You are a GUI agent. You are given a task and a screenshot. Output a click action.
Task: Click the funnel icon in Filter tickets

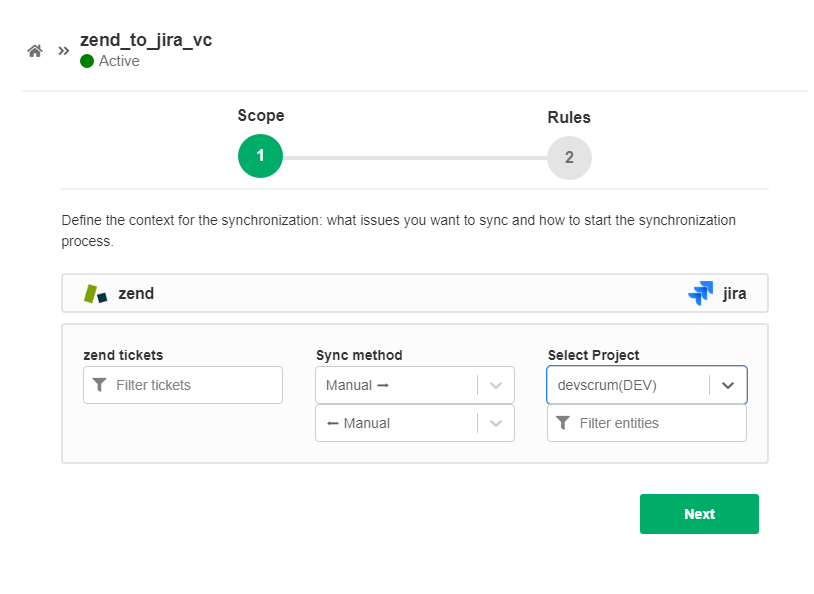(100, 385)
